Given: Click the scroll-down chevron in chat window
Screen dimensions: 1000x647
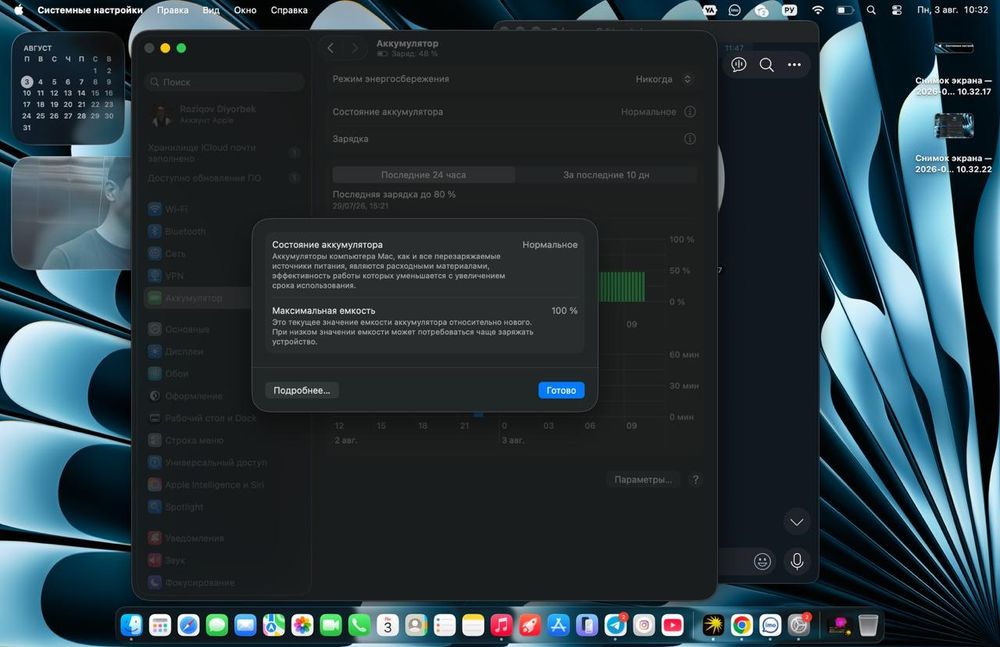Looking at the screenshot, I should pos(797,522).
